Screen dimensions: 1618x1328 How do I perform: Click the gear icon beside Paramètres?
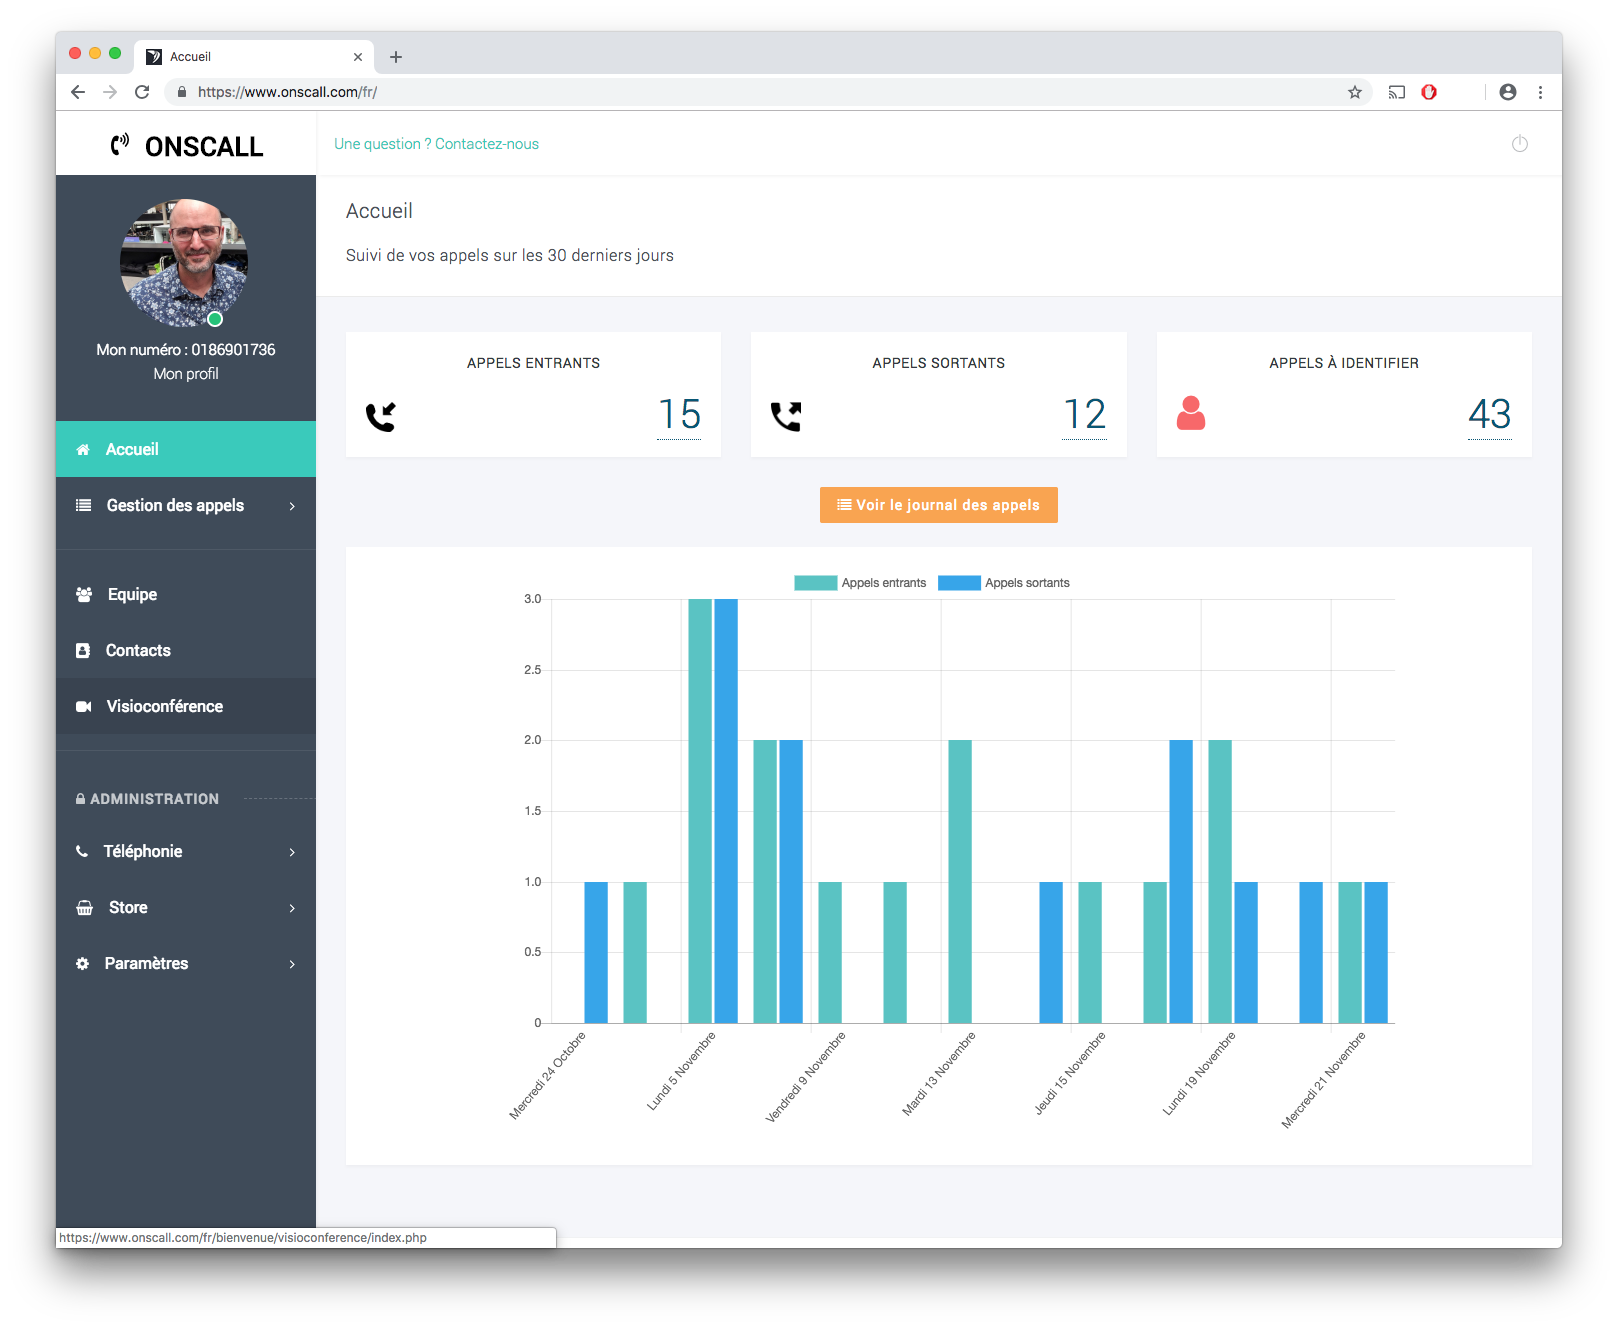coord(83,964)
